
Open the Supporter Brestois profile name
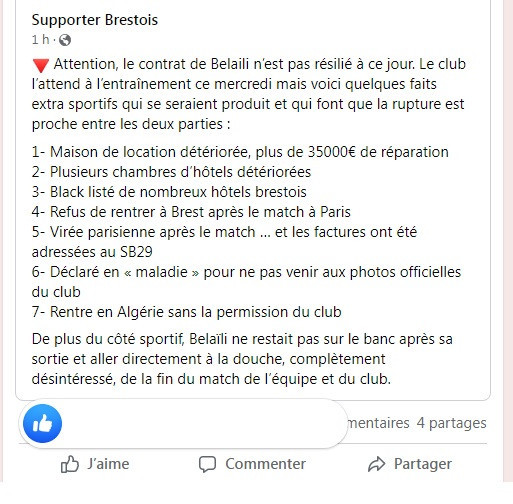click(x=95, y=20)
